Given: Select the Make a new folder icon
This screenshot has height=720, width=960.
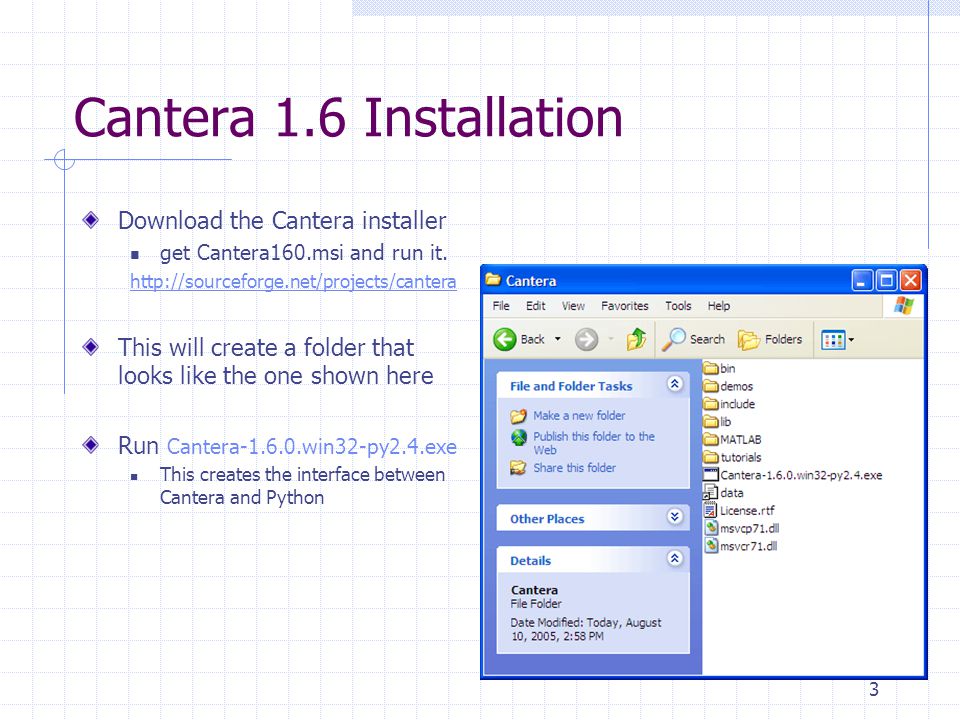Looking at the screenshot, I should 519,416.
